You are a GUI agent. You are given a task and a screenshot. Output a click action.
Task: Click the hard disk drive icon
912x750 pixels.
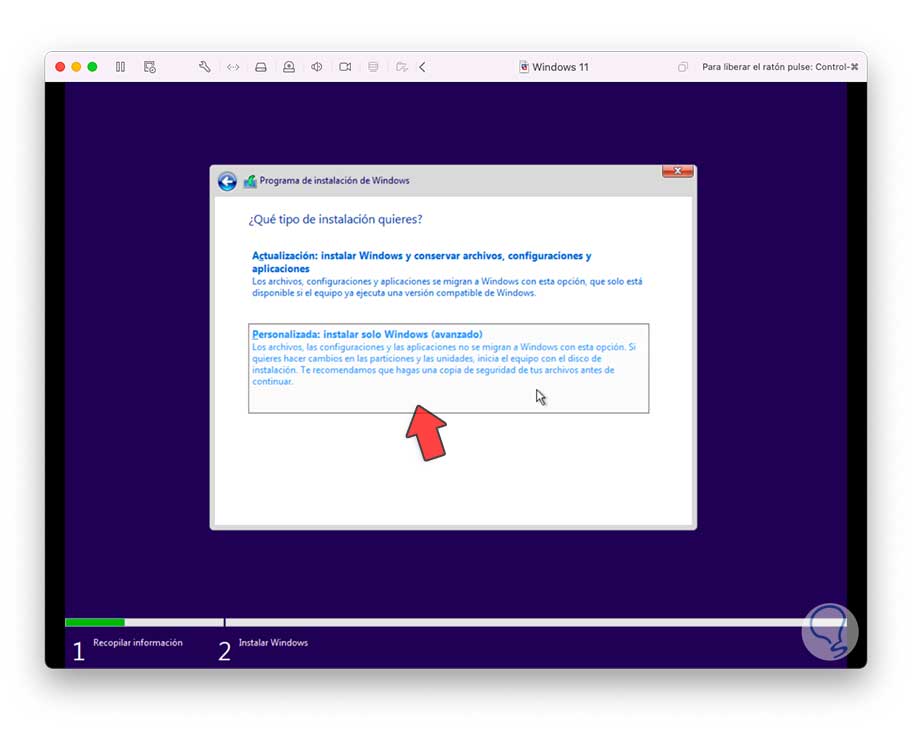tap(261, 67)
